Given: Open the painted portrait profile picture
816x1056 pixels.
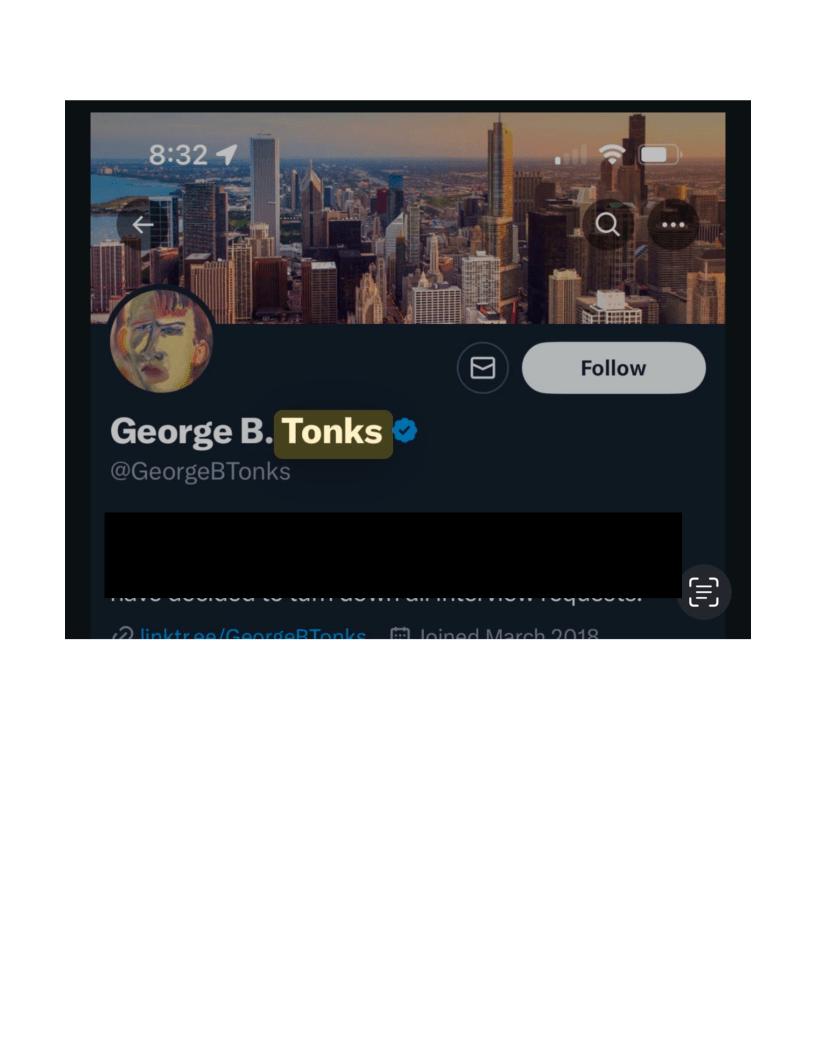Looking at the screenshot, I should 161,340.
